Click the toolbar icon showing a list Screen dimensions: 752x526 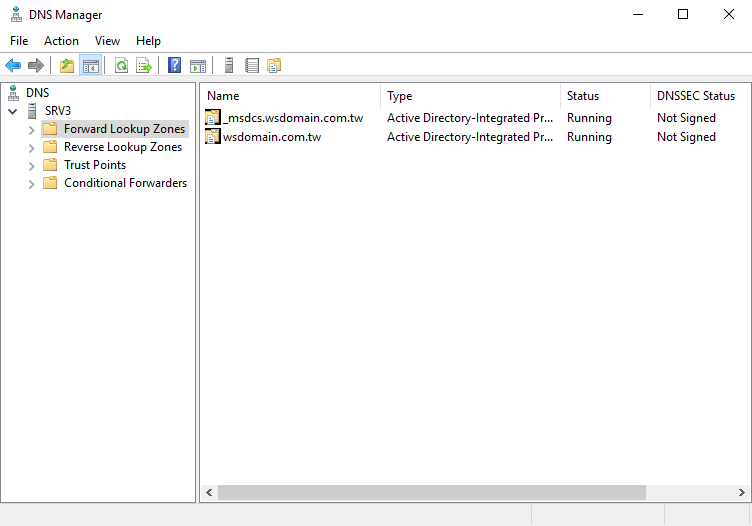point(252,65)
